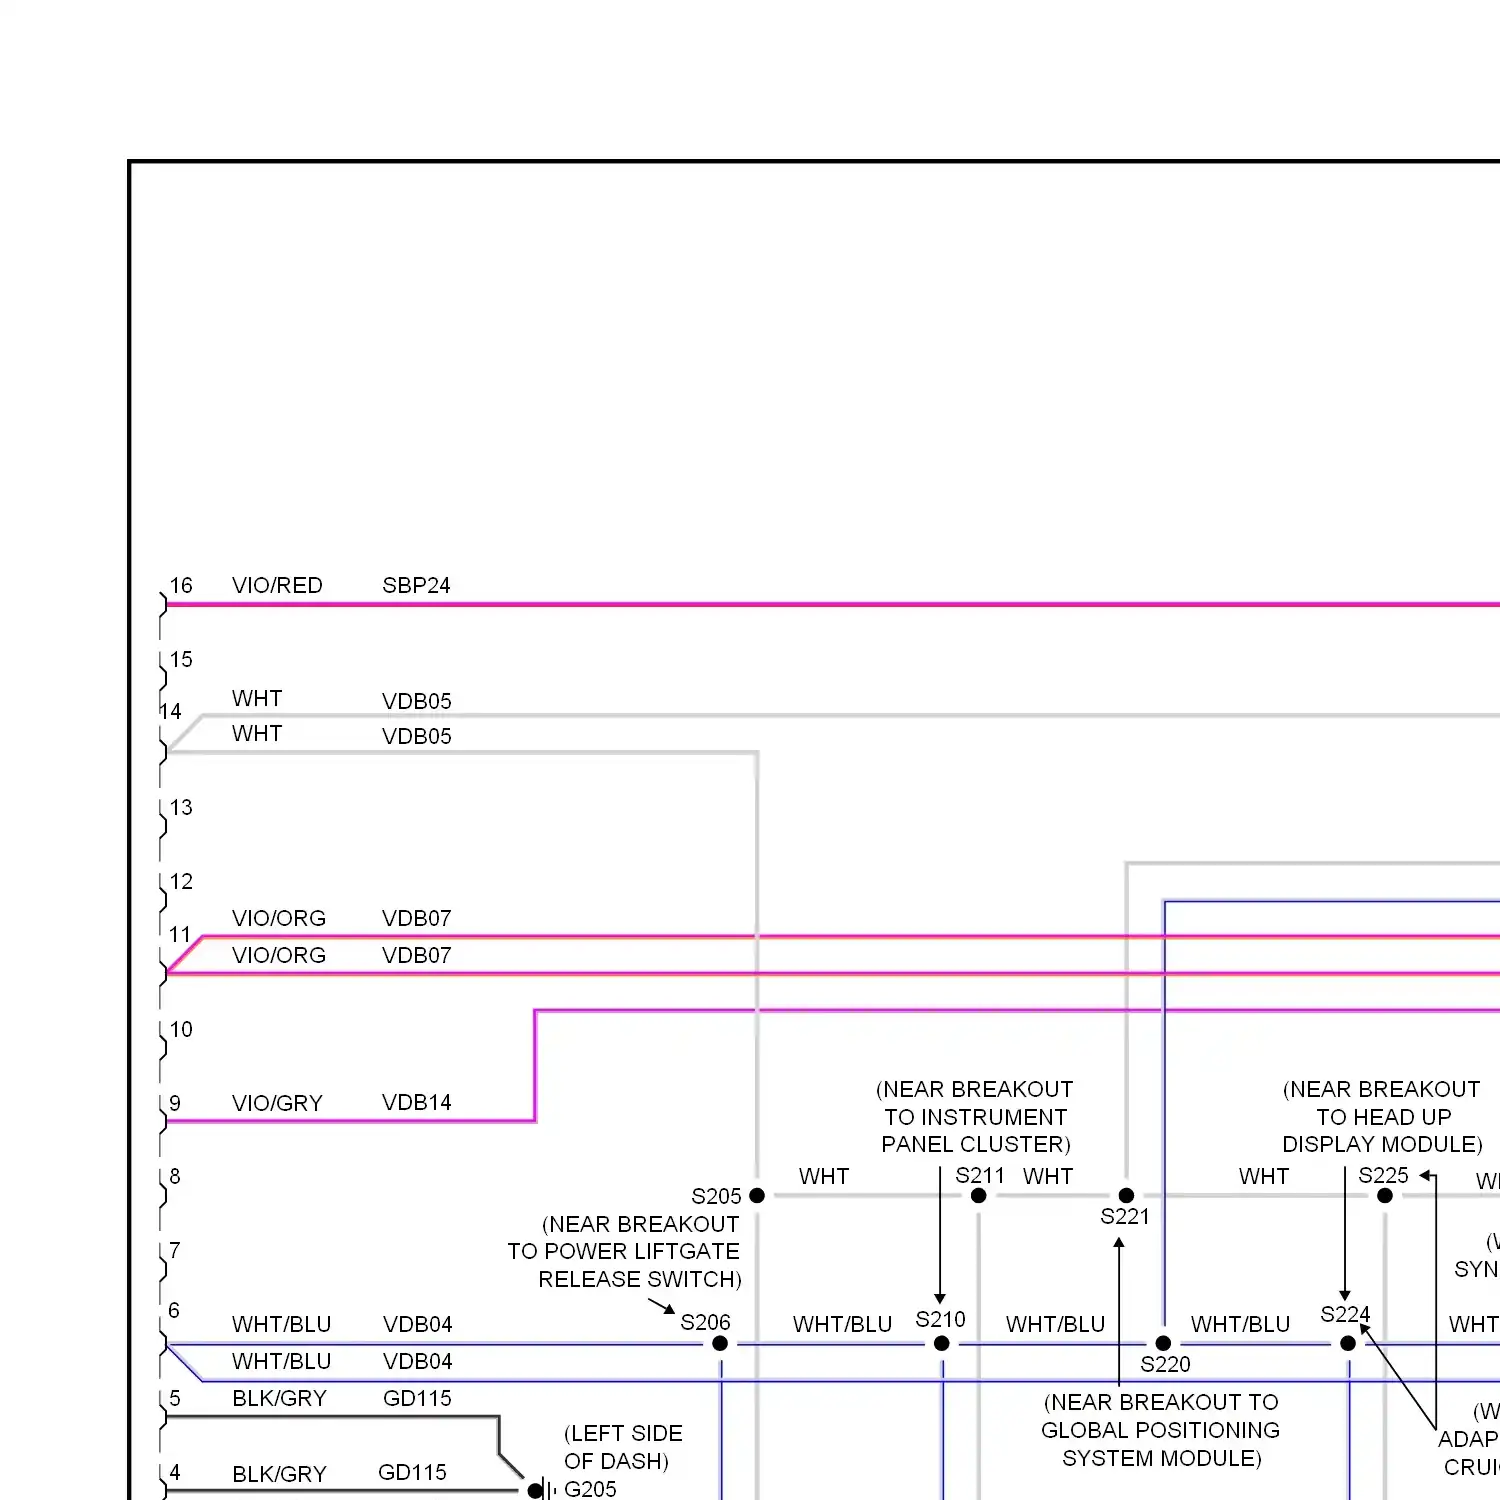Select connector pin number 8
Image resolution: width=1500 pixels, height=1500 pixels.
coord(175,1176)
